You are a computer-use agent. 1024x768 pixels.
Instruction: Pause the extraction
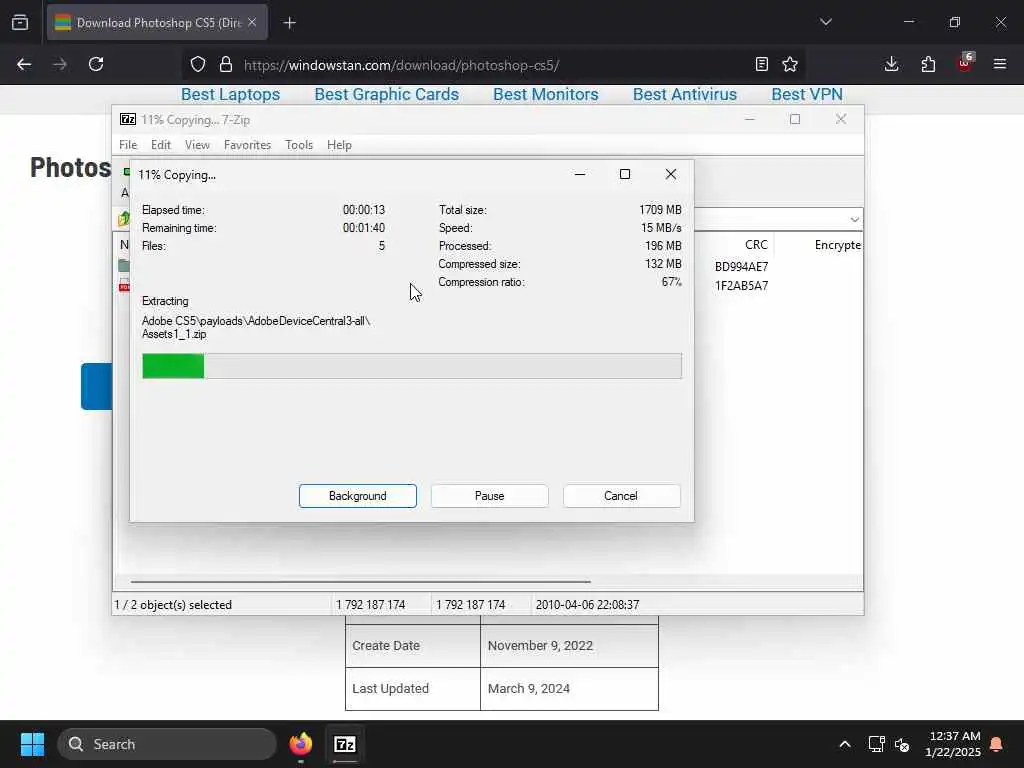click(x=489, y=496)
